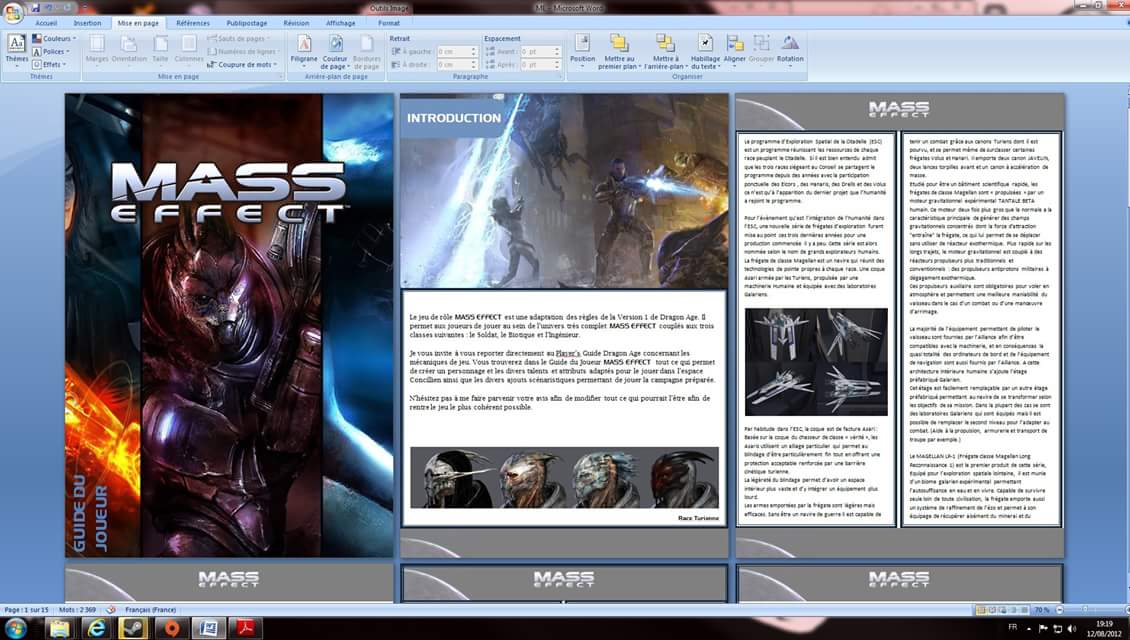Open the Office button menu
Image resolution: width=1130 pixels, height=640 pixels.
tap(13, 12)
